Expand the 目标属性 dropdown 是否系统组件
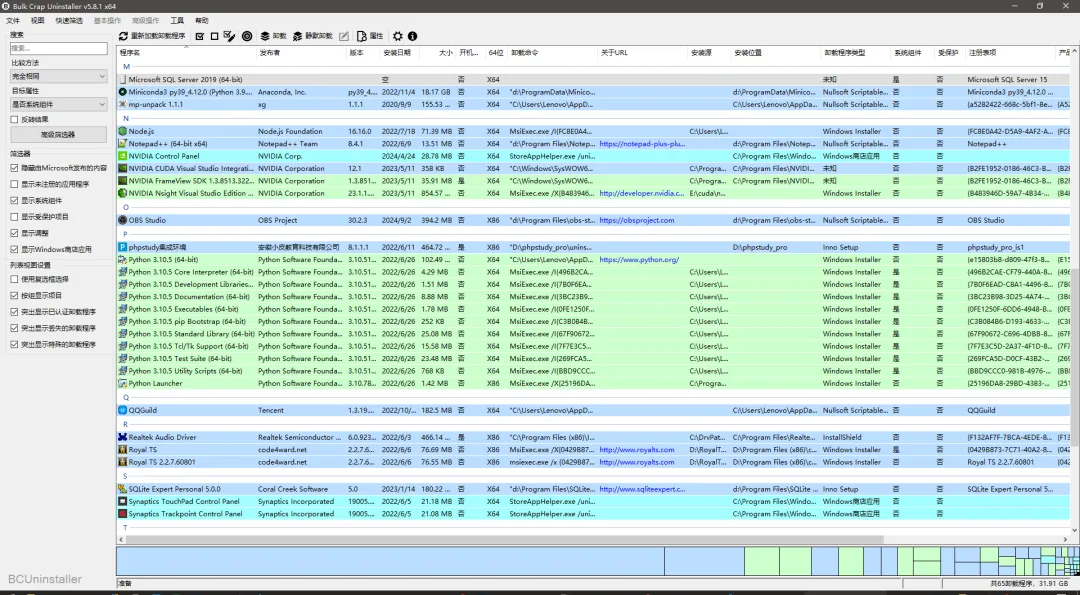The height and width of the screenshot is (595, 1080). coord(59,104)
